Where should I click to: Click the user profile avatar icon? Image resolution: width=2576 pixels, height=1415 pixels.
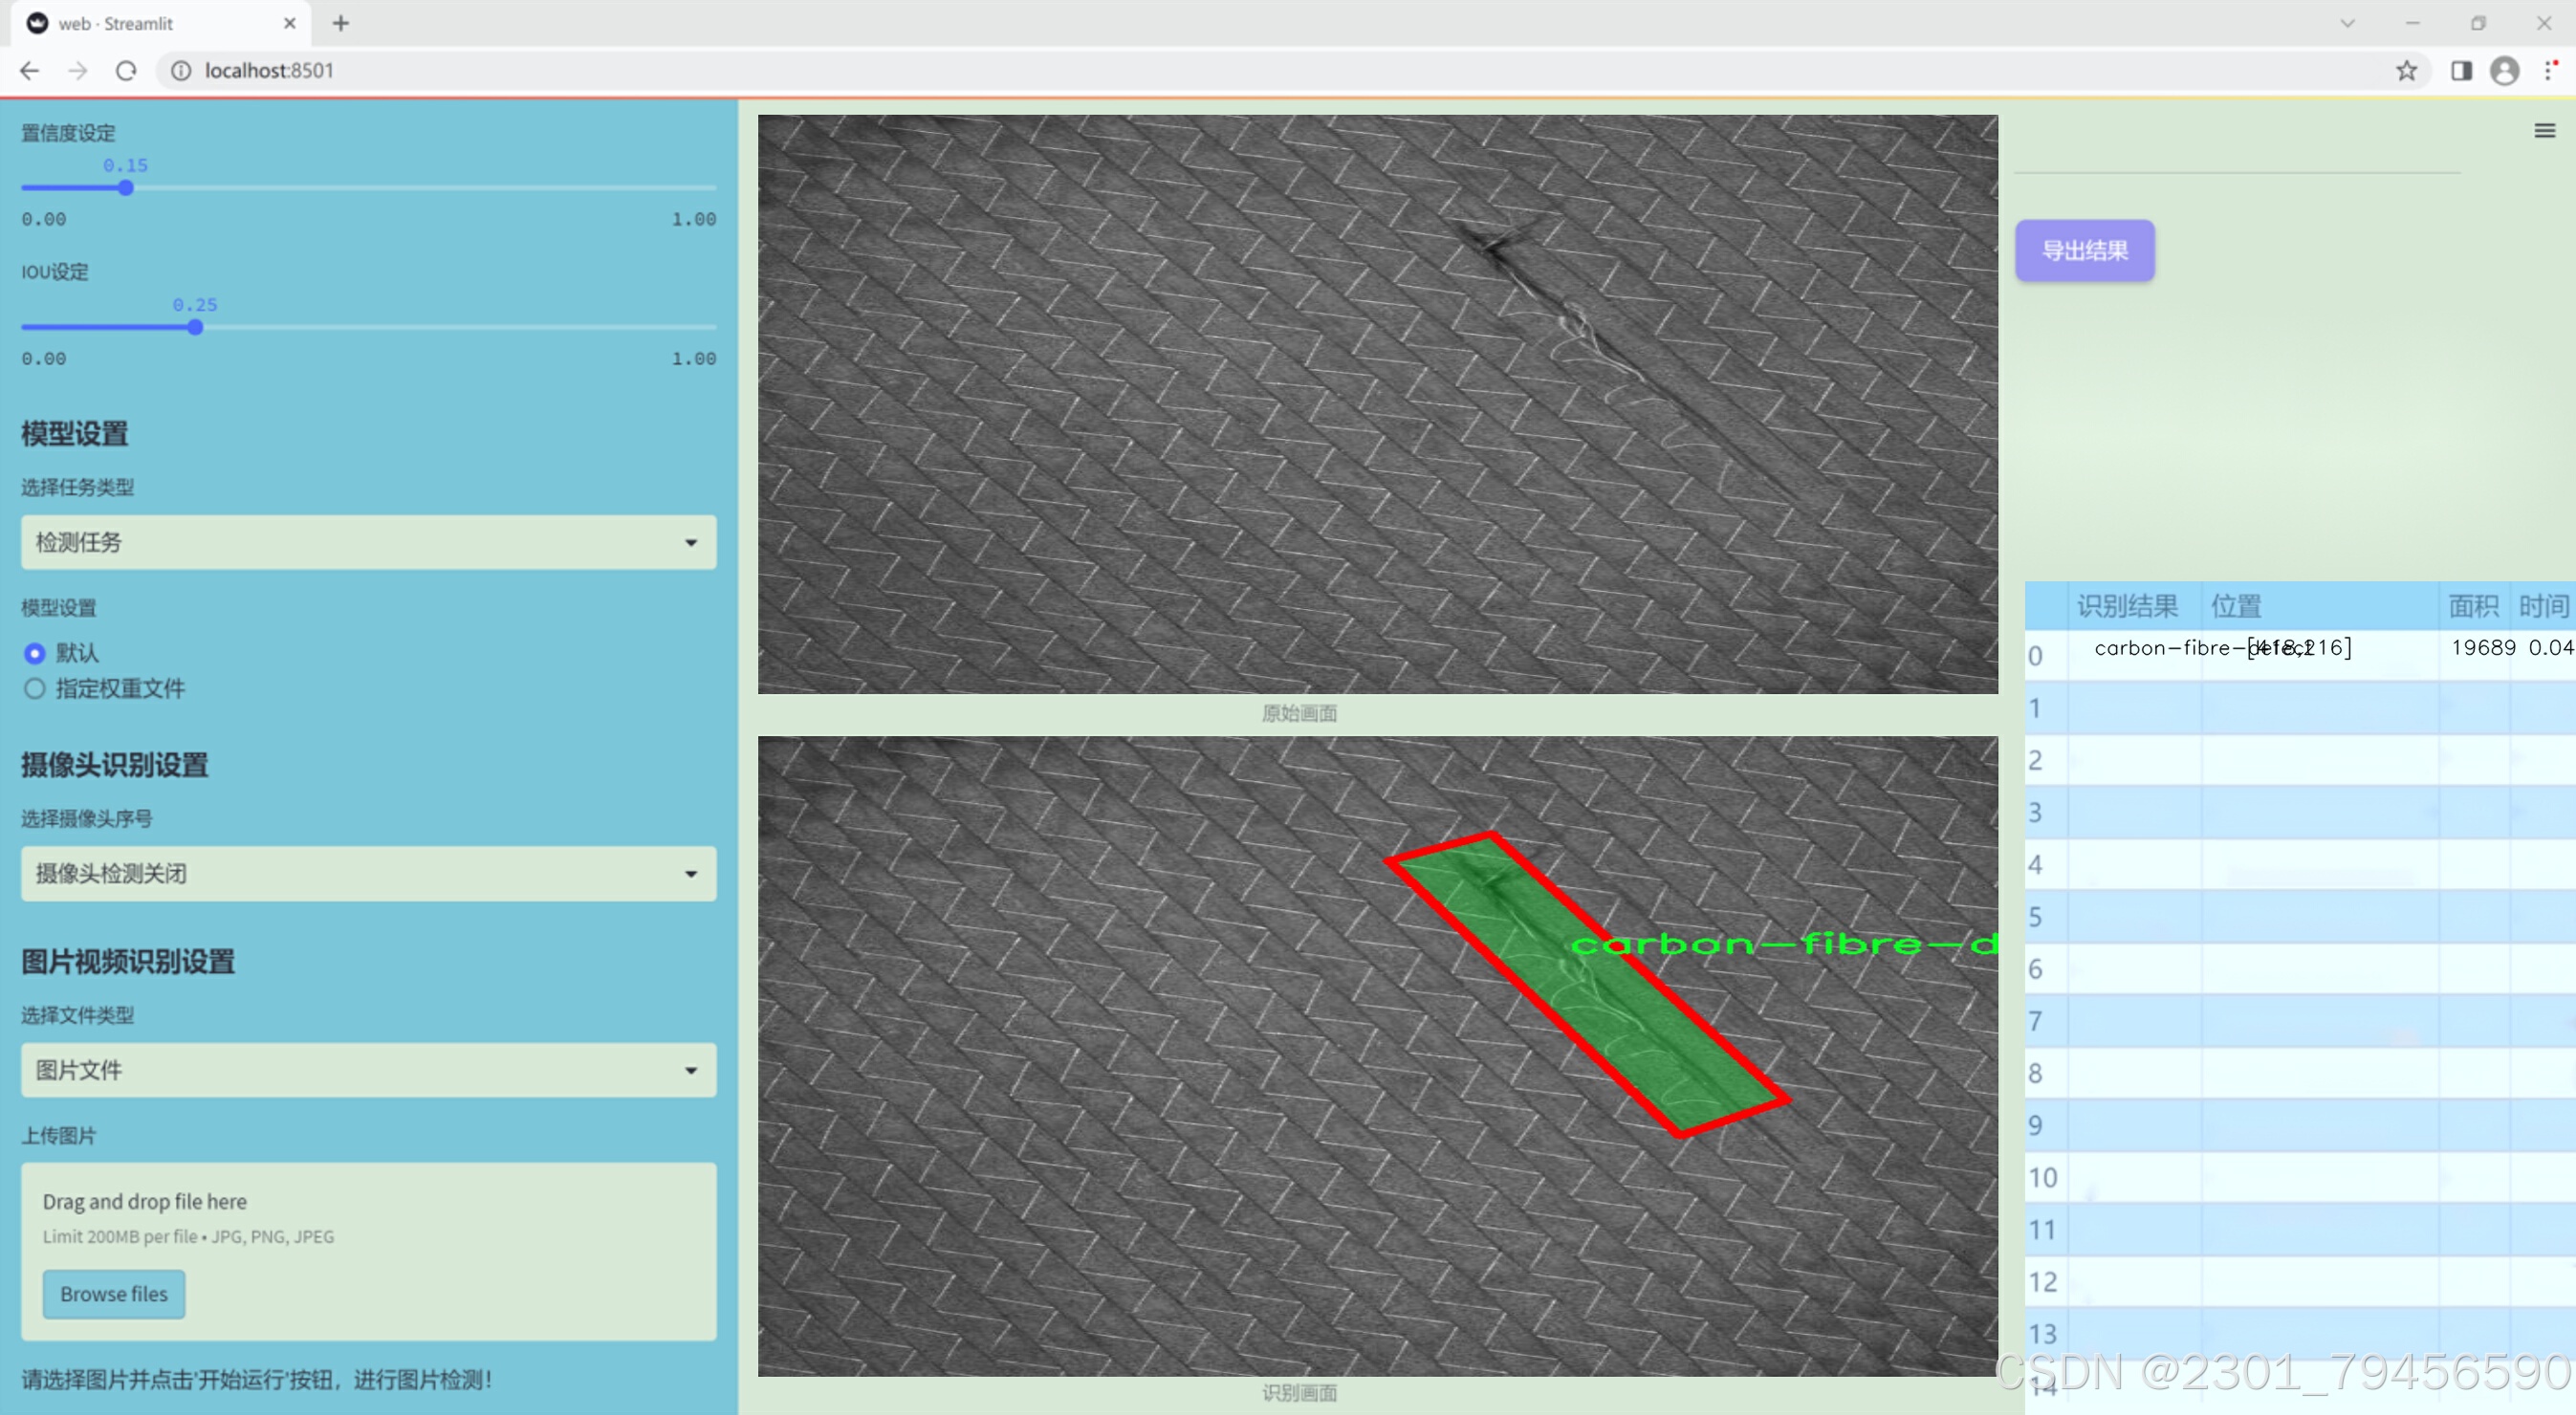[2504, 71]
